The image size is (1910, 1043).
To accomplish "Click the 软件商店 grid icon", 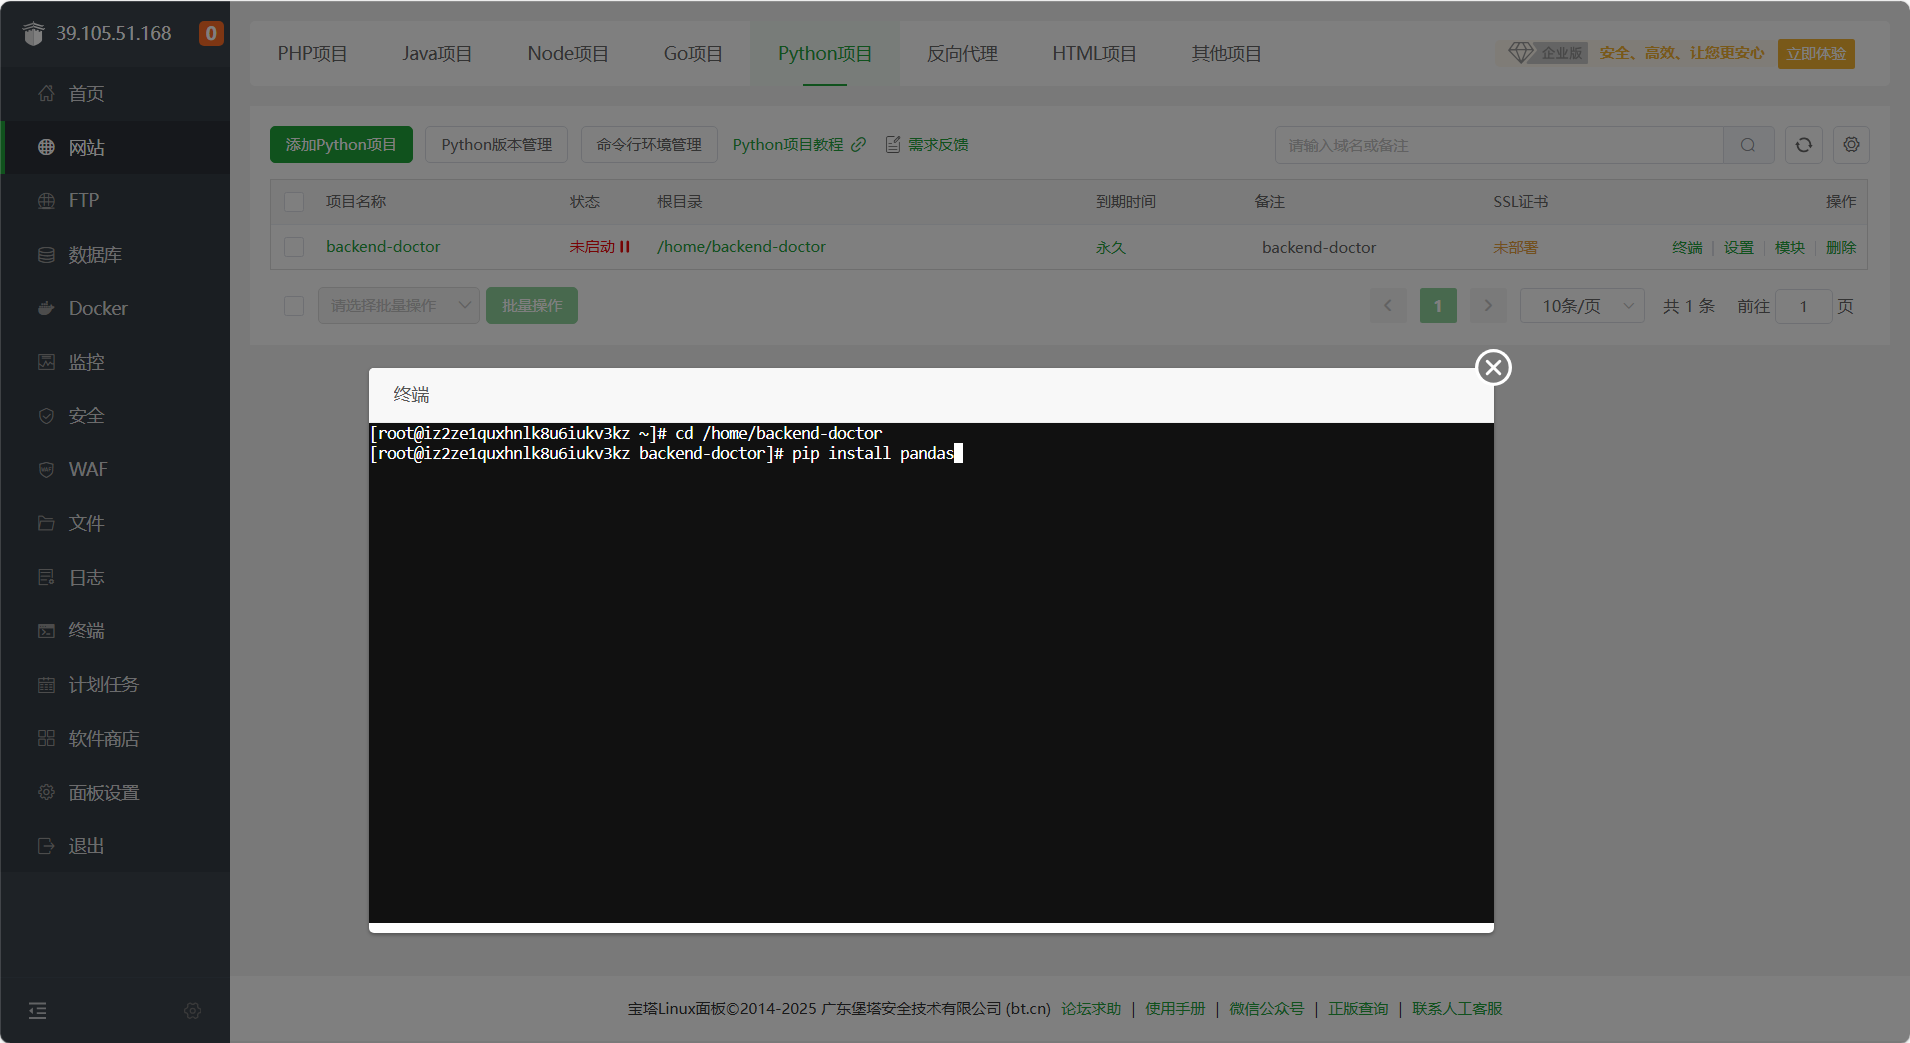I will tap(46, 739).
